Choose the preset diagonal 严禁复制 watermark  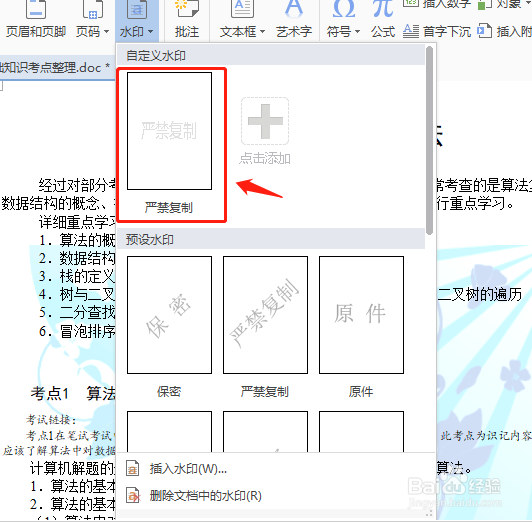click(265, 315)
